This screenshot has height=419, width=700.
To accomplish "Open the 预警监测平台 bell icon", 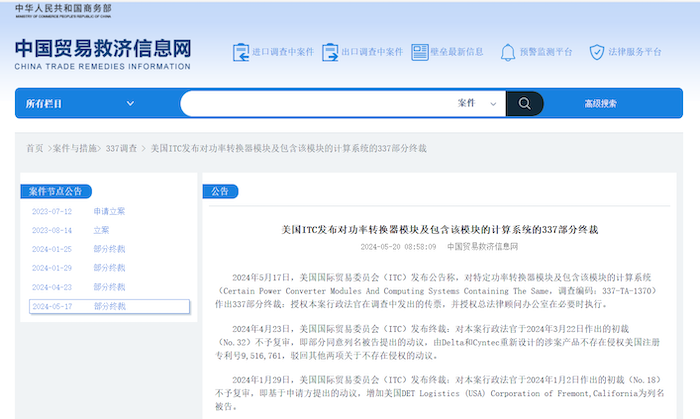I will pyautogui.click(x=508, y=52).
